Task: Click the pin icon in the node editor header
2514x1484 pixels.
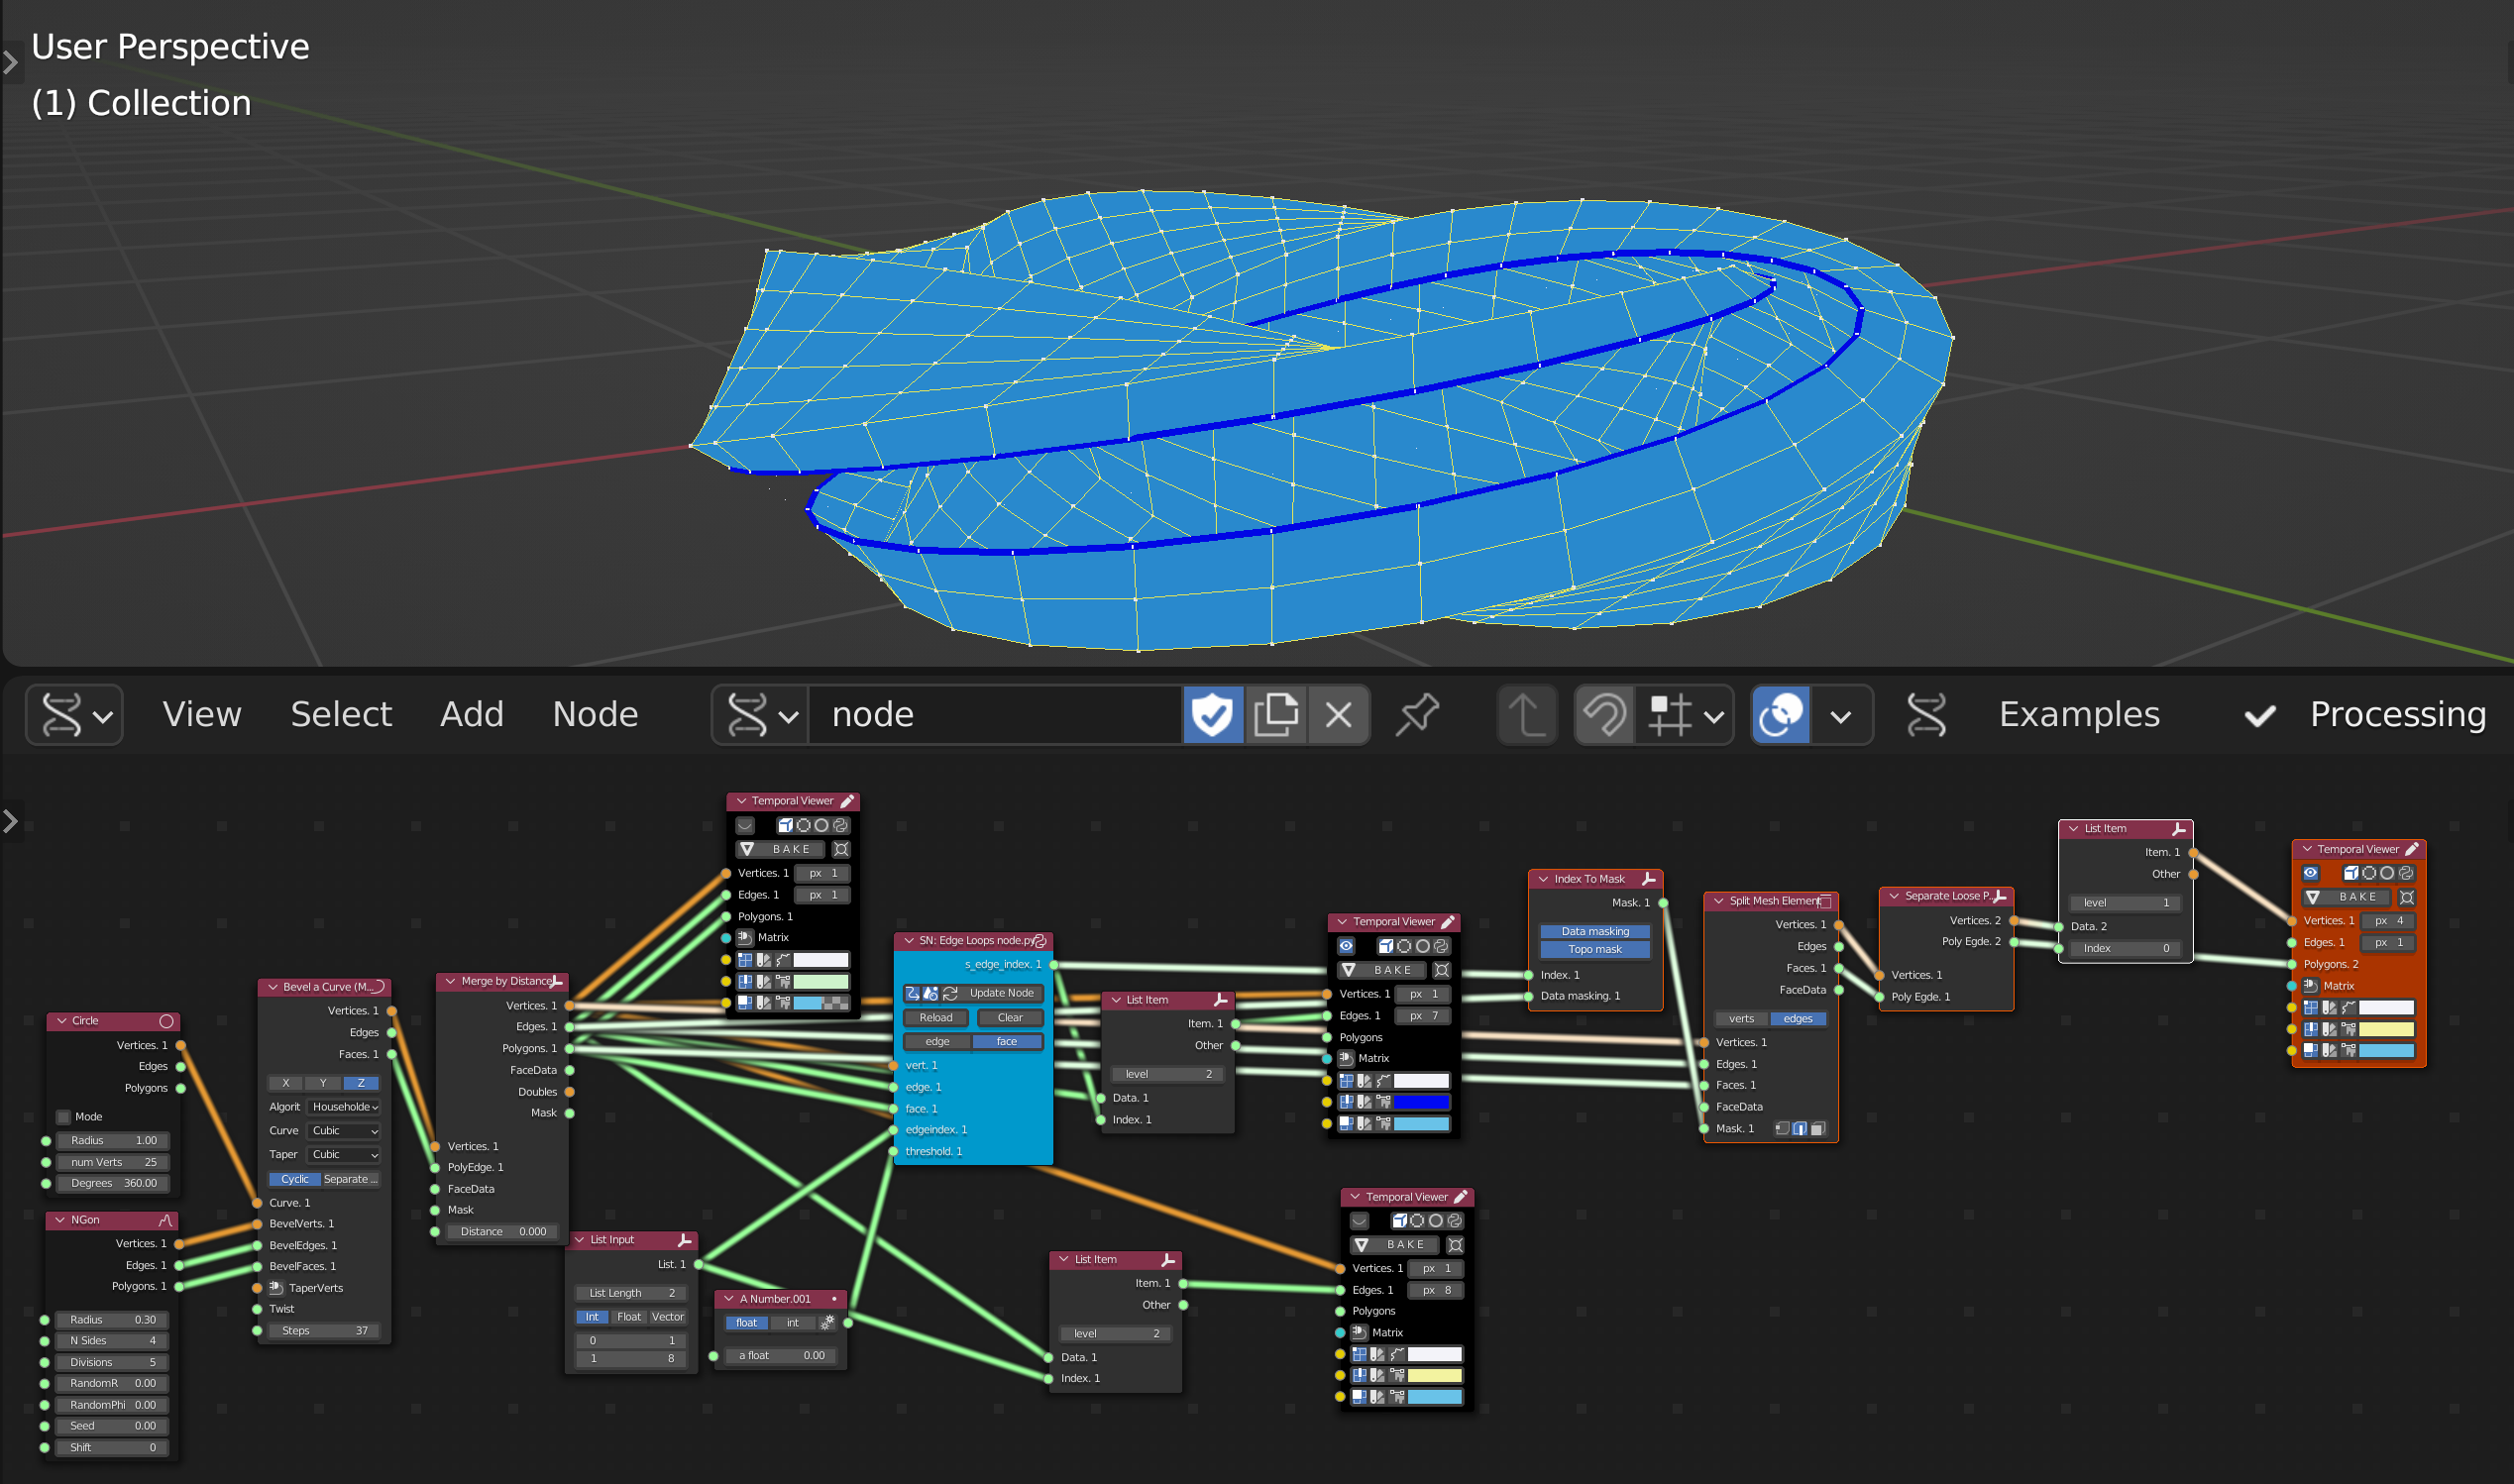Action: tap(1418, 714)
